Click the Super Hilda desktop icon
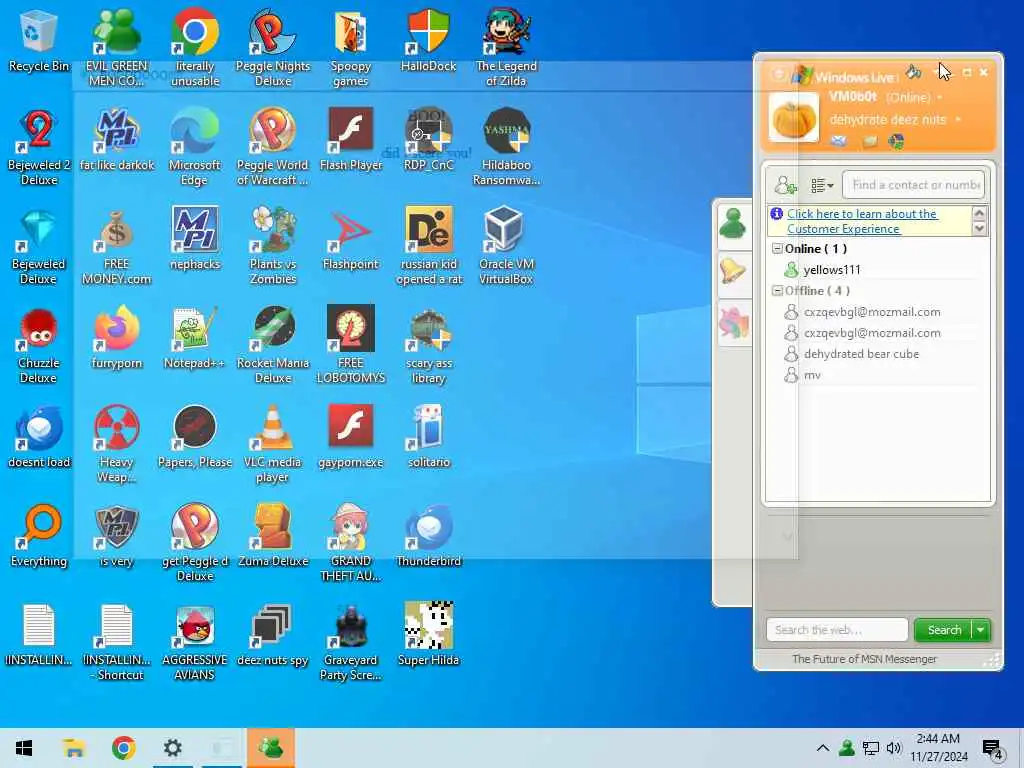Viewport: 1024px width, 768px height. coord(428,634)
